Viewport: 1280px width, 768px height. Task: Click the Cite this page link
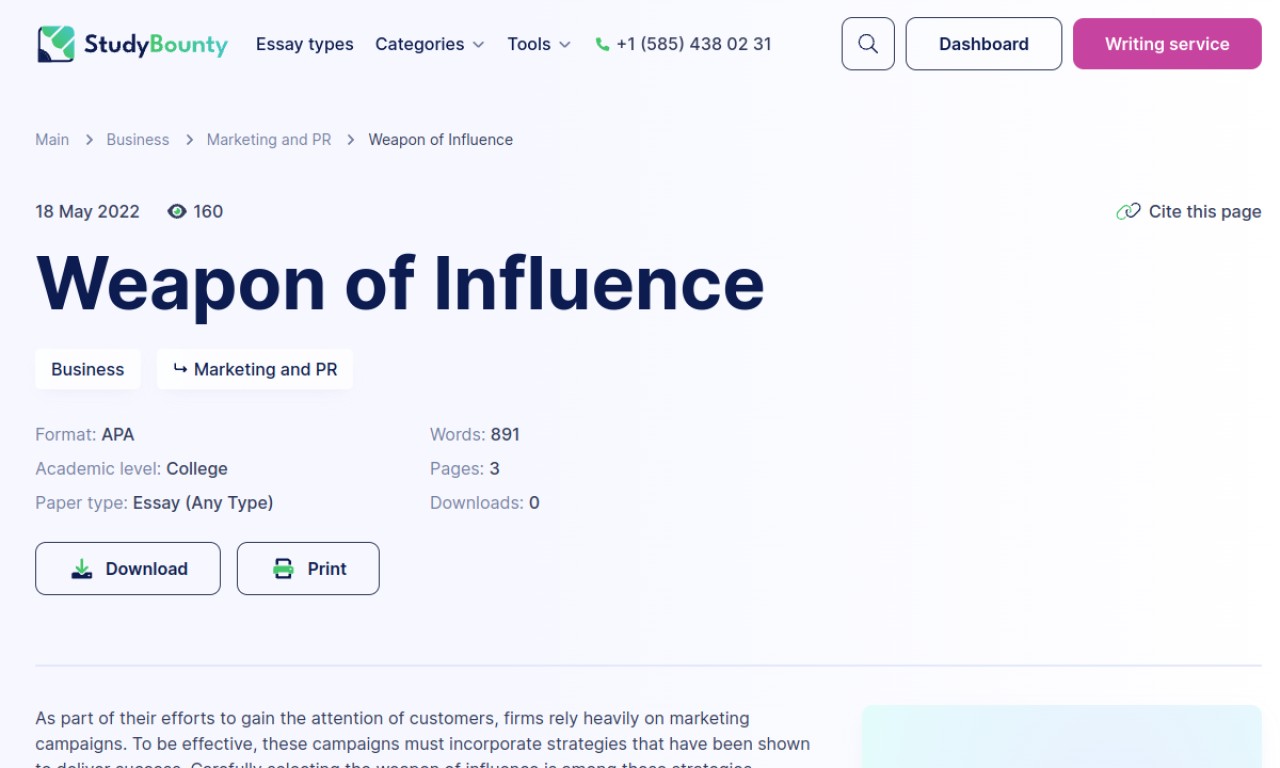pyautogui.click(x=1204, y=211)
